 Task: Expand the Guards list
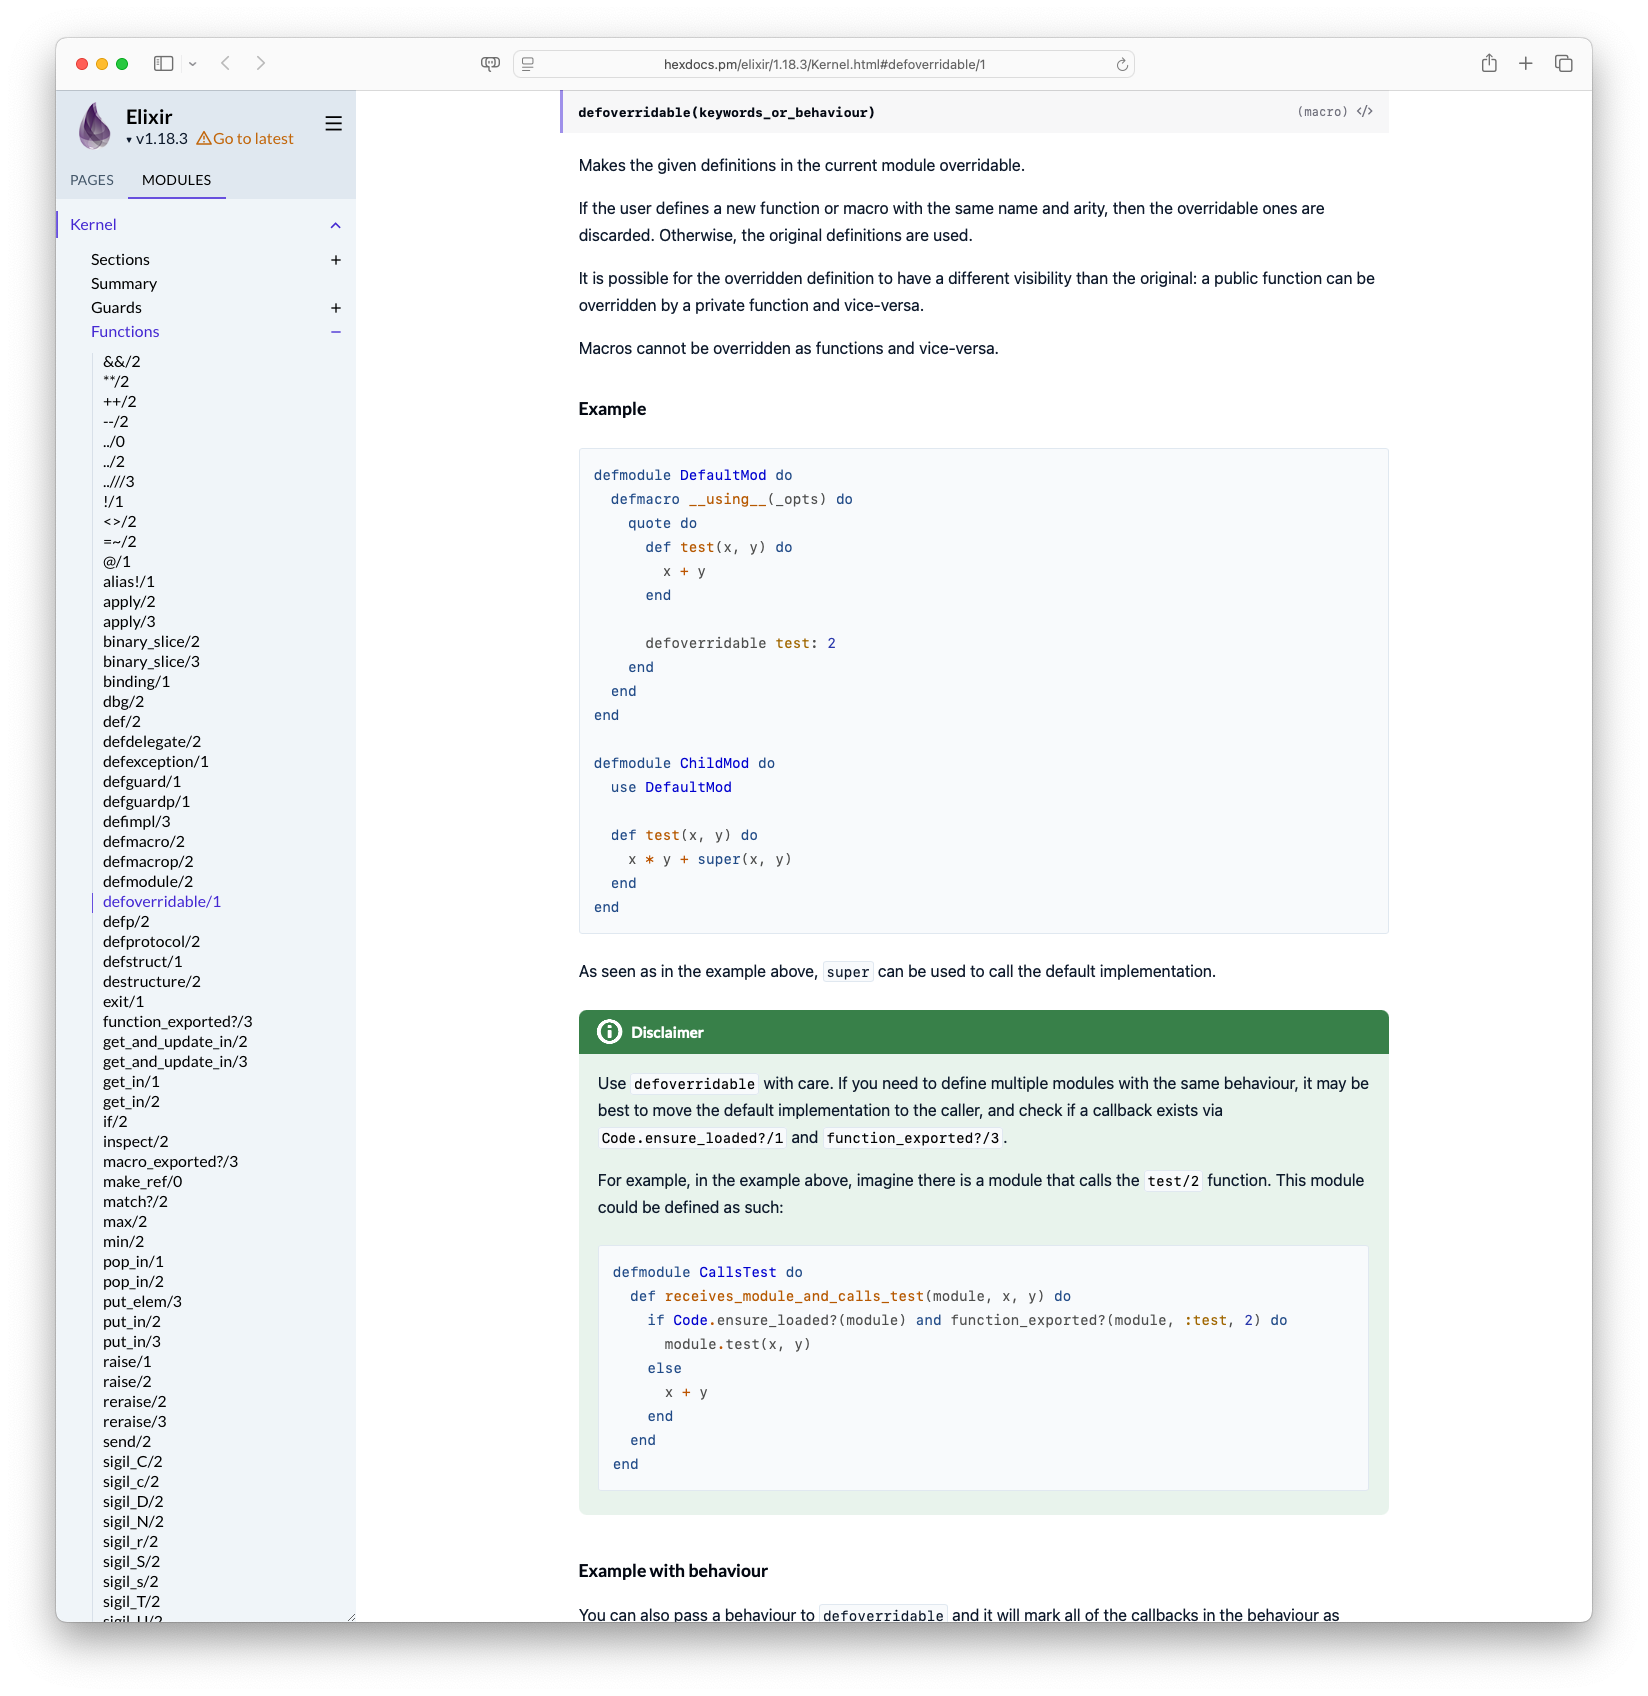pos(336,308)
